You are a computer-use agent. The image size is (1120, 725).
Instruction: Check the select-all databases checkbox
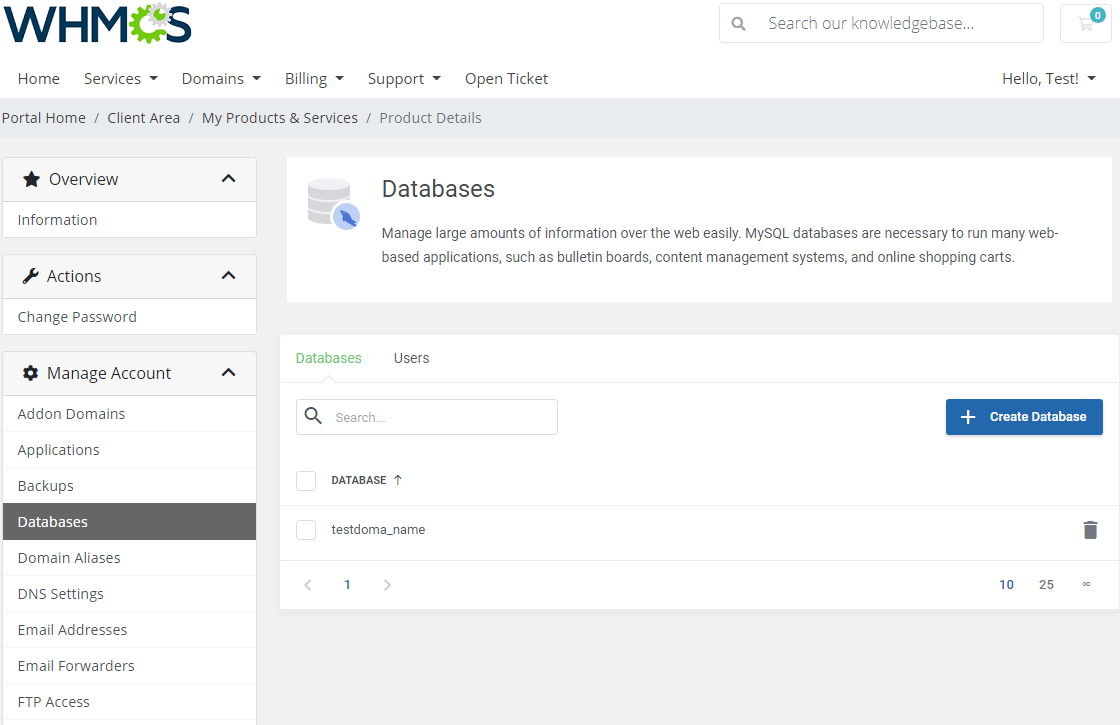(306, 481)
